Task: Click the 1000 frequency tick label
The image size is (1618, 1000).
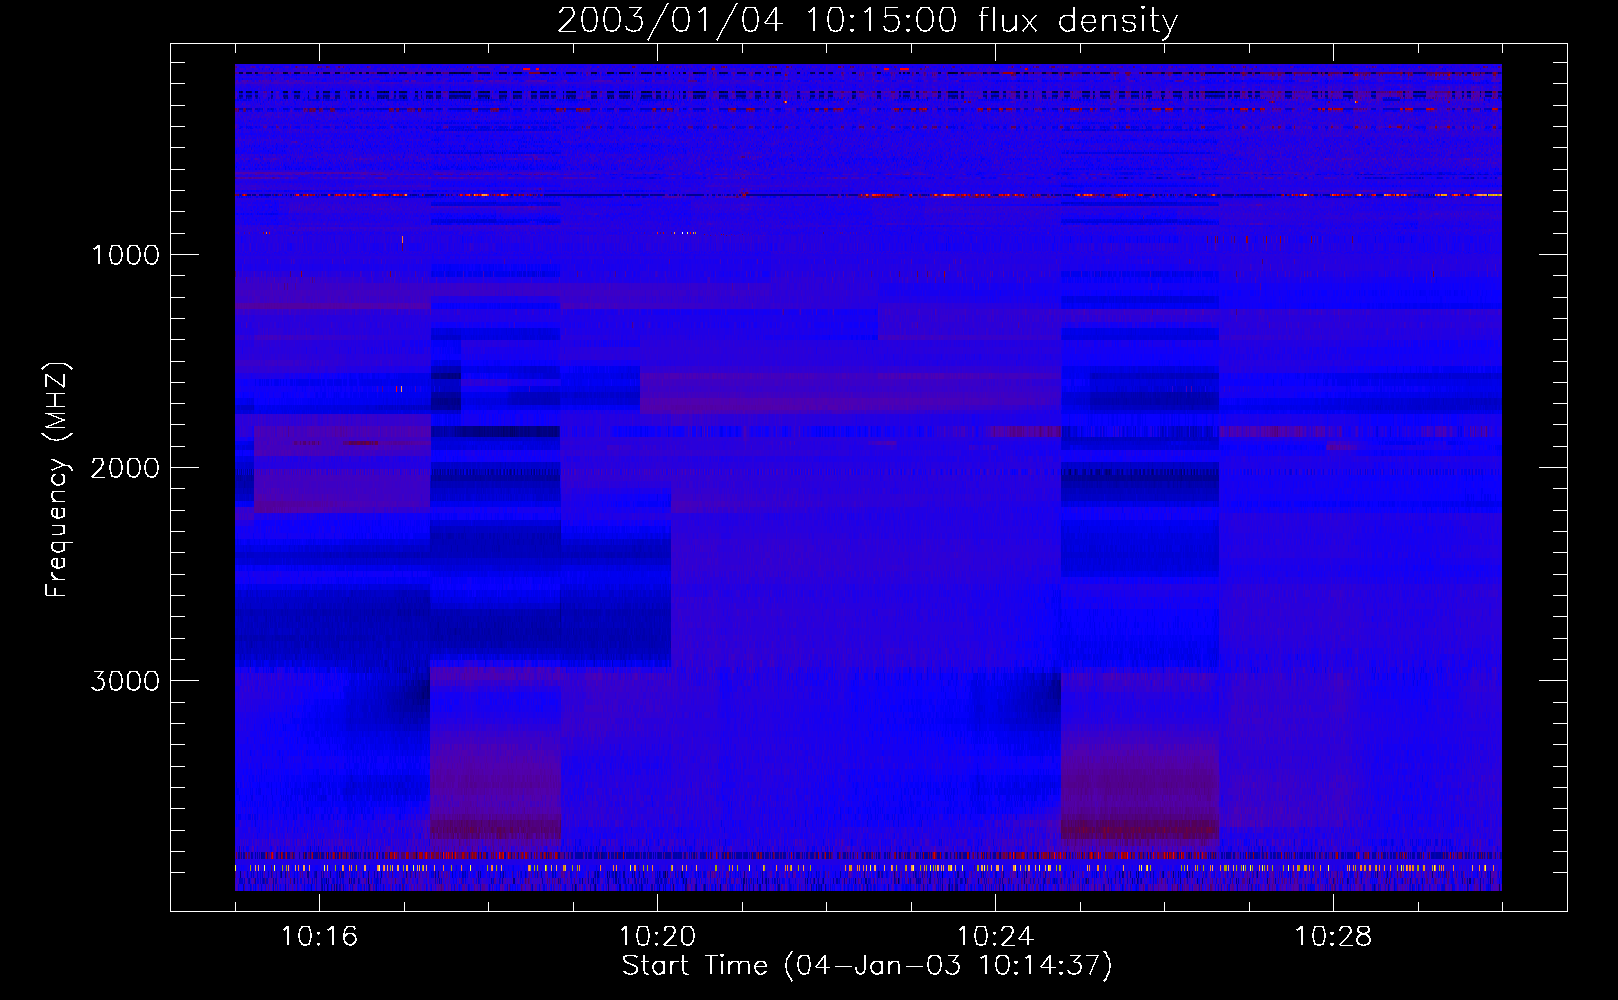Action: point(125,255)
